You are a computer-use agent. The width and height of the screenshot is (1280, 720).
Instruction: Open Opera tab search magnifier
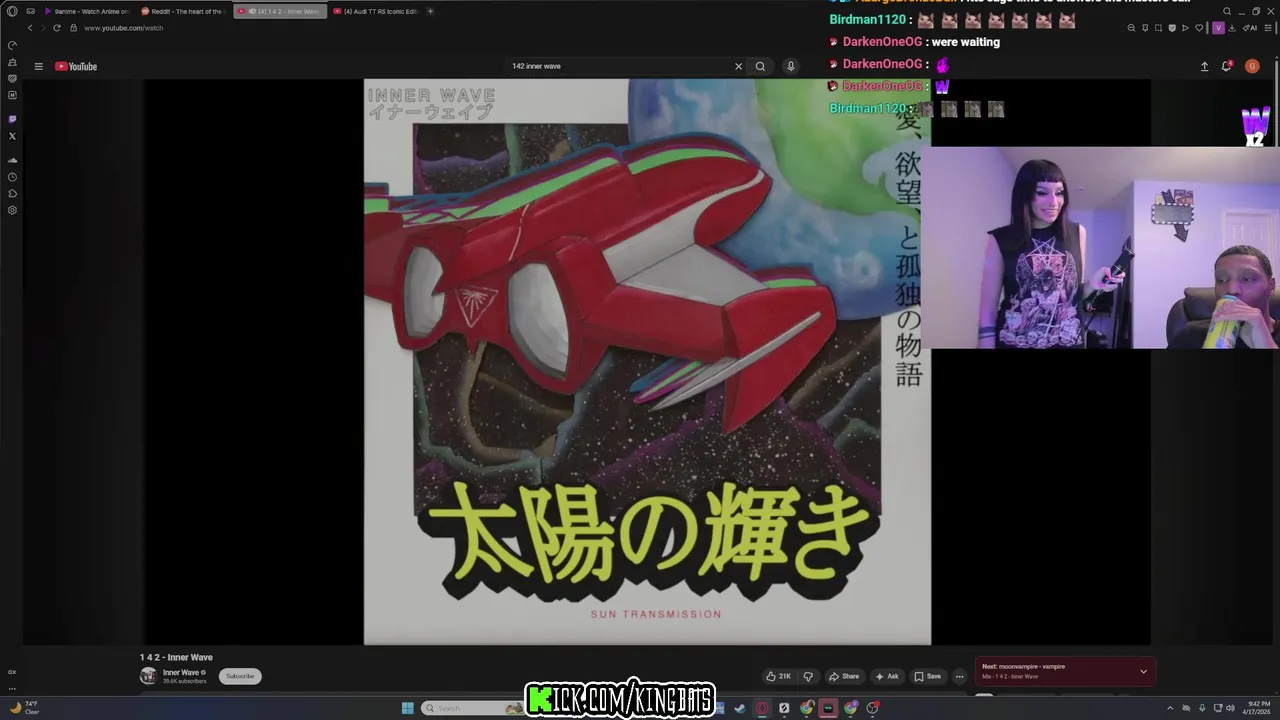tap(1227, 11)
